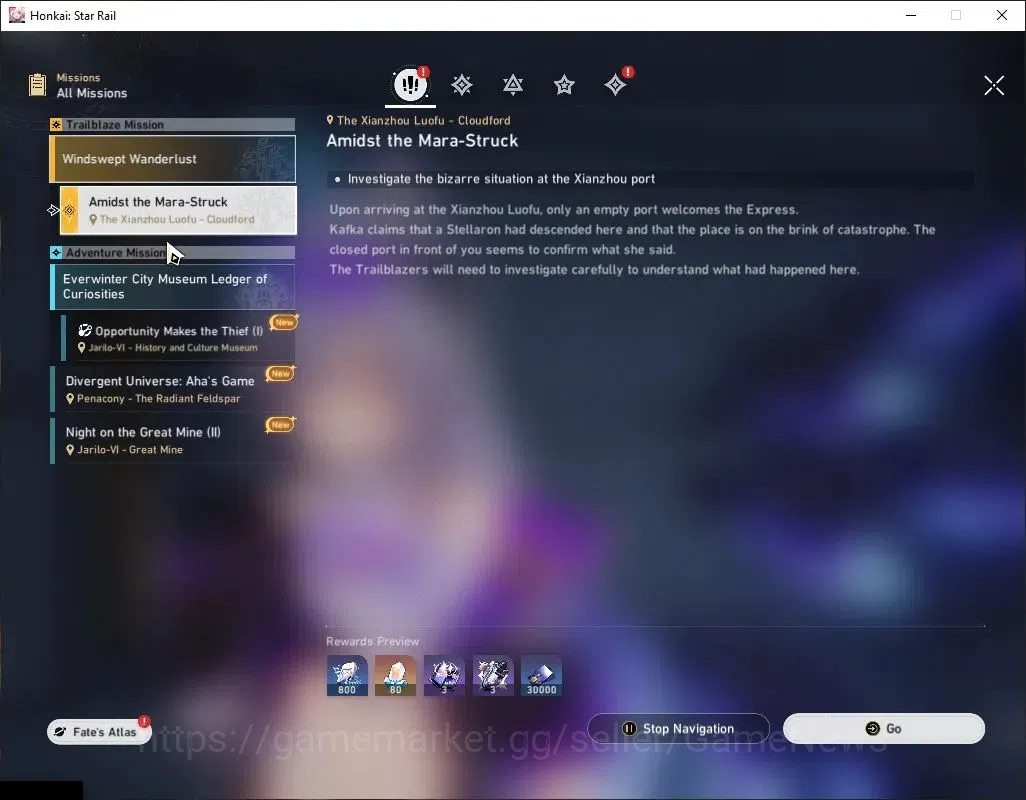Image resolution: width=1026 pixels, height=800 pixels.
Task: Click the adventure mission icon beside Opportunity Makes the Thief
Action: tap(84, 330)
